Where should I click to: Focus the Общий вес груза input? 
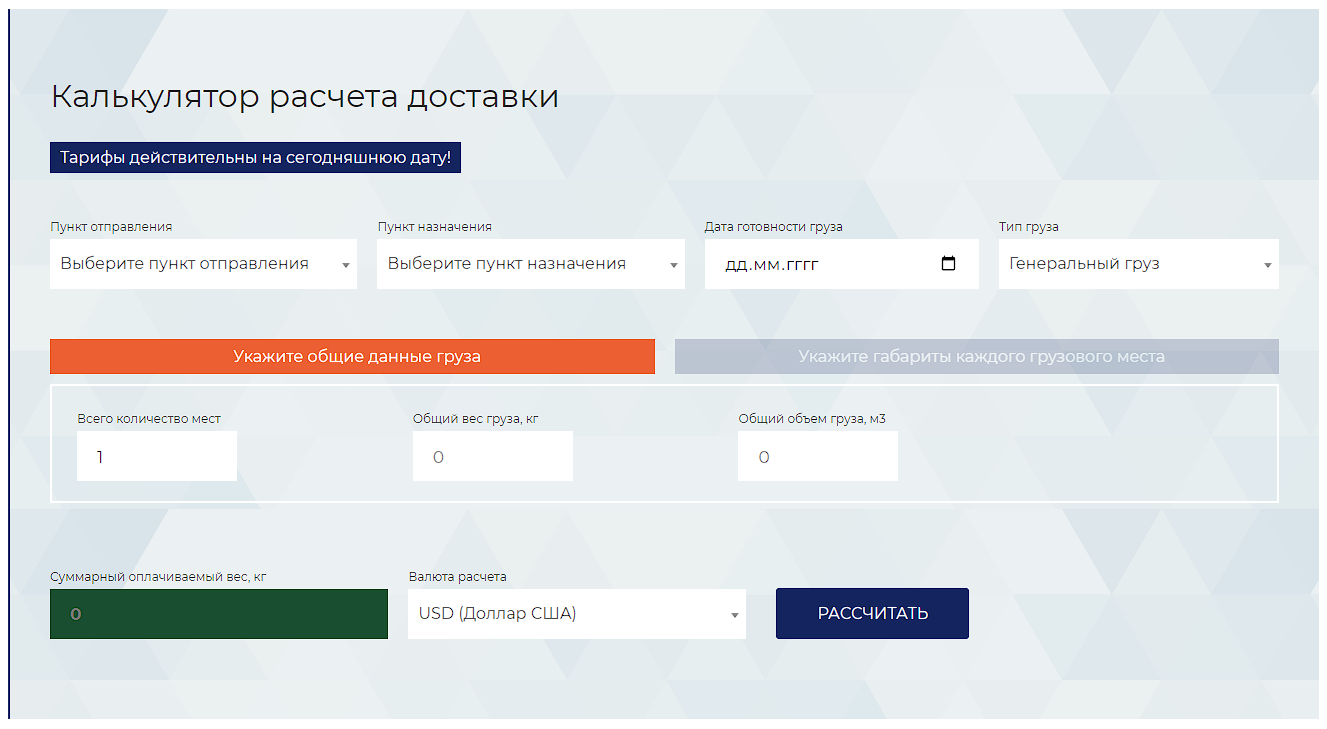coord(492,457)
